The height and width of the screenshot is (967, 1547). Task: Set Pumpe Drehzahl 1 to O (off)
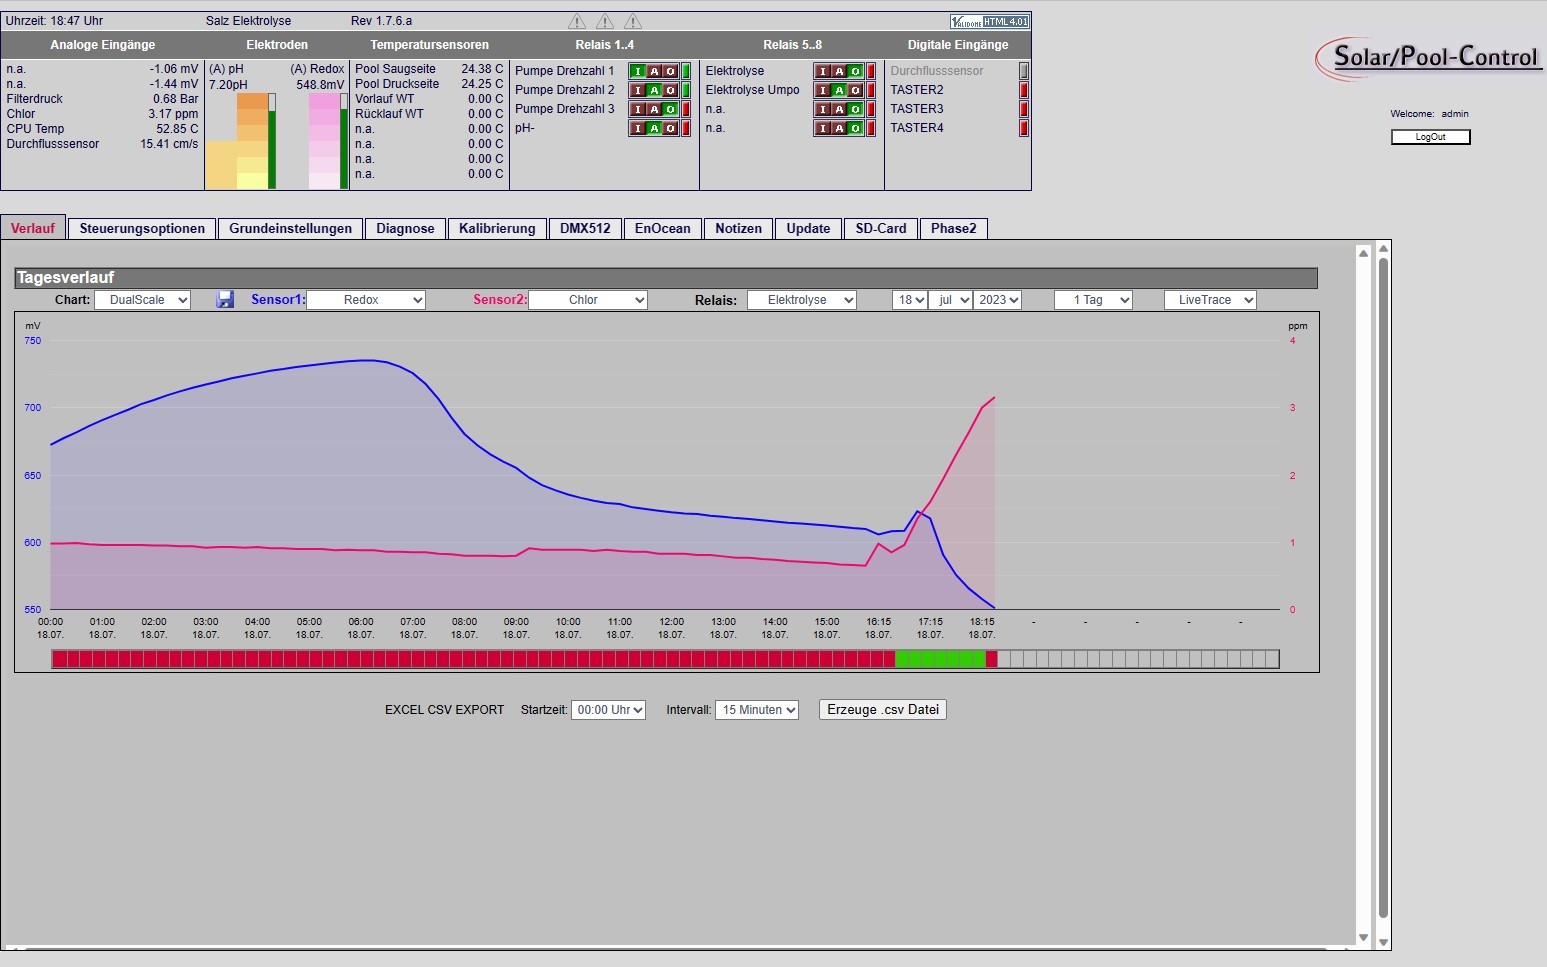670,71
